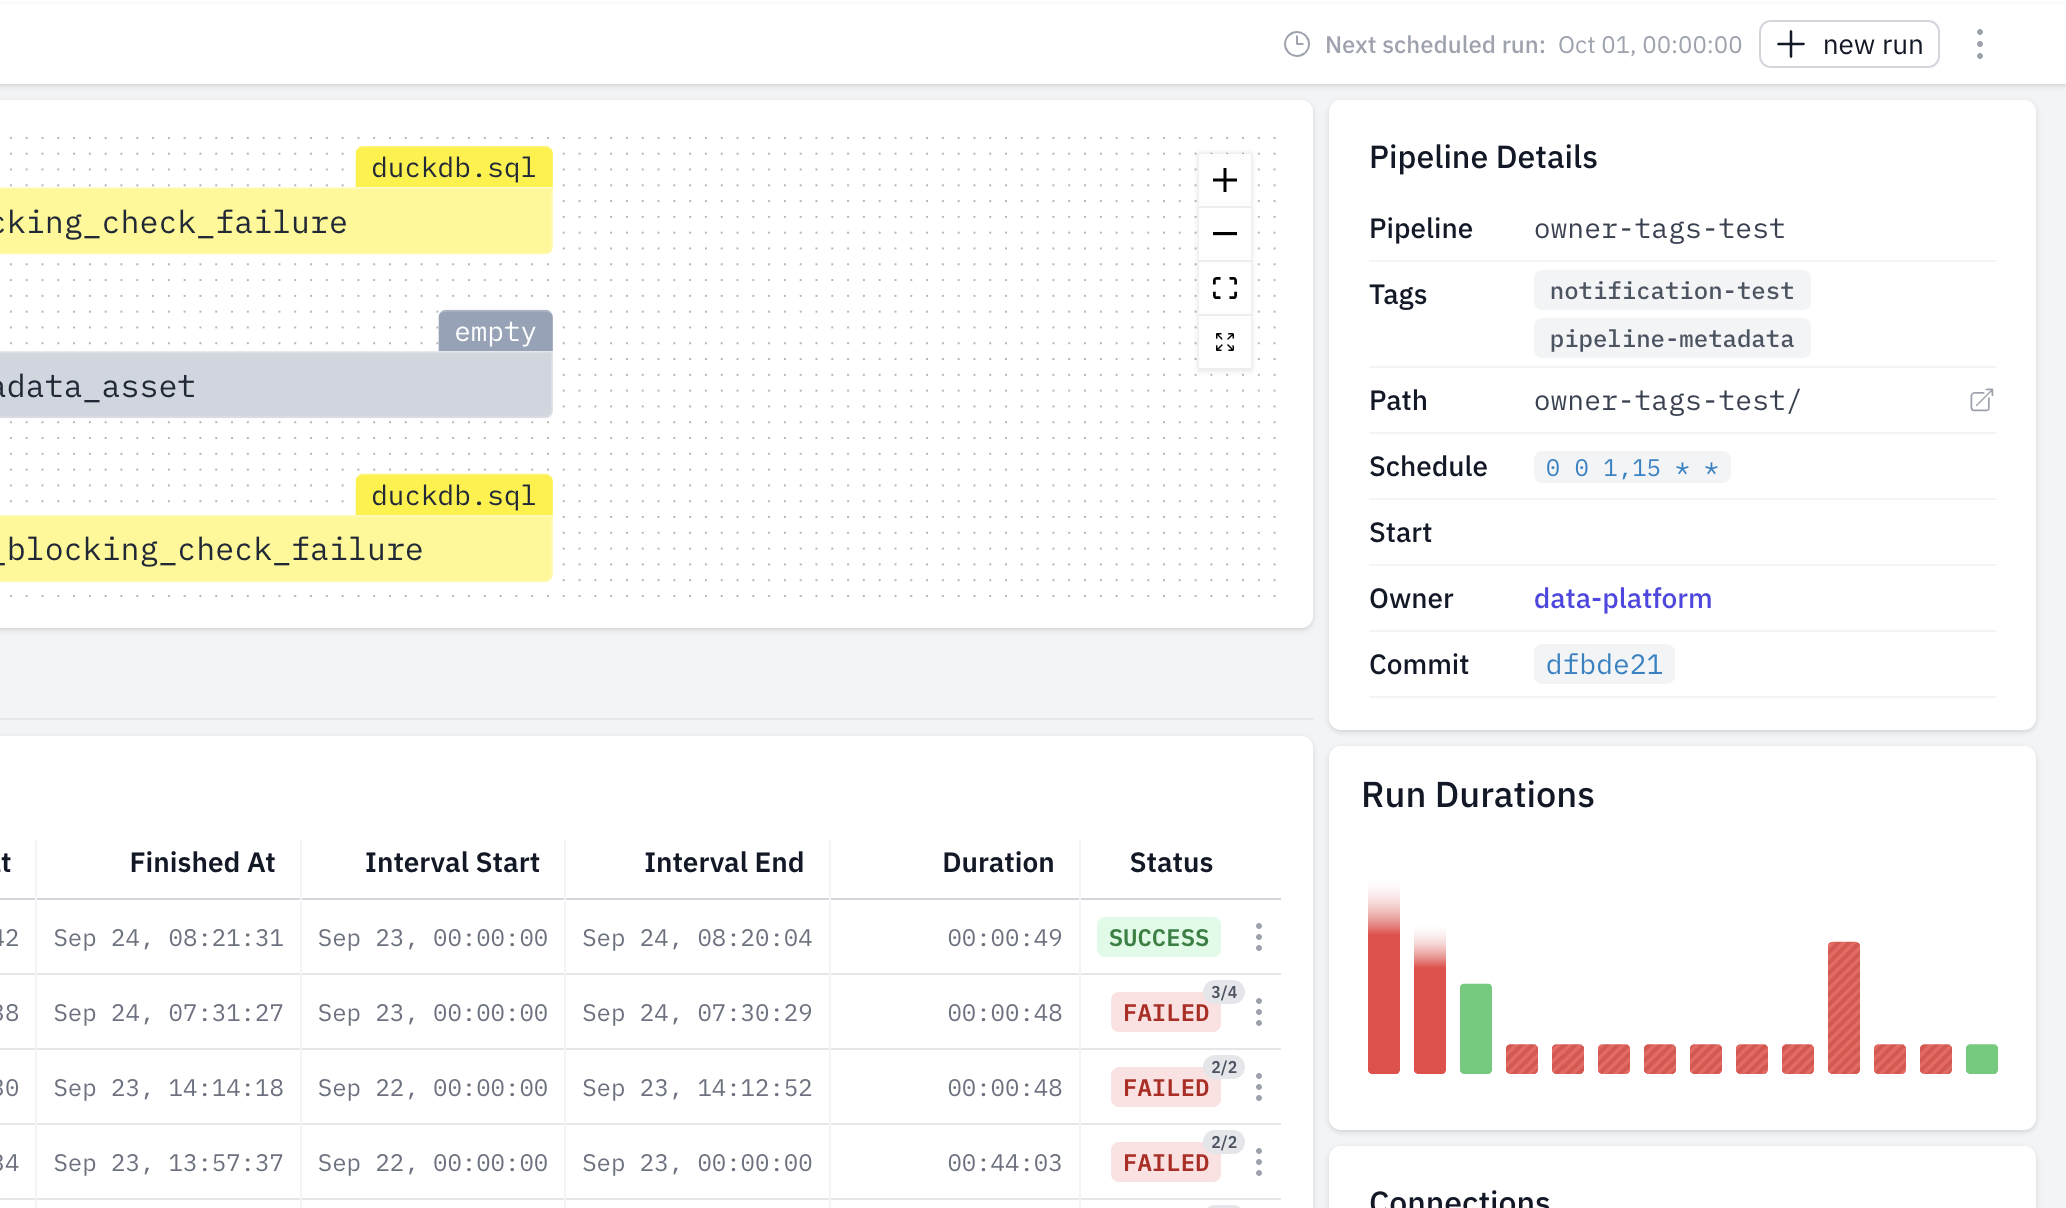Viewport: 2066px width, 1208px height.
Task: Zoom out of the pipeline graph
Action: point(1225,234)
